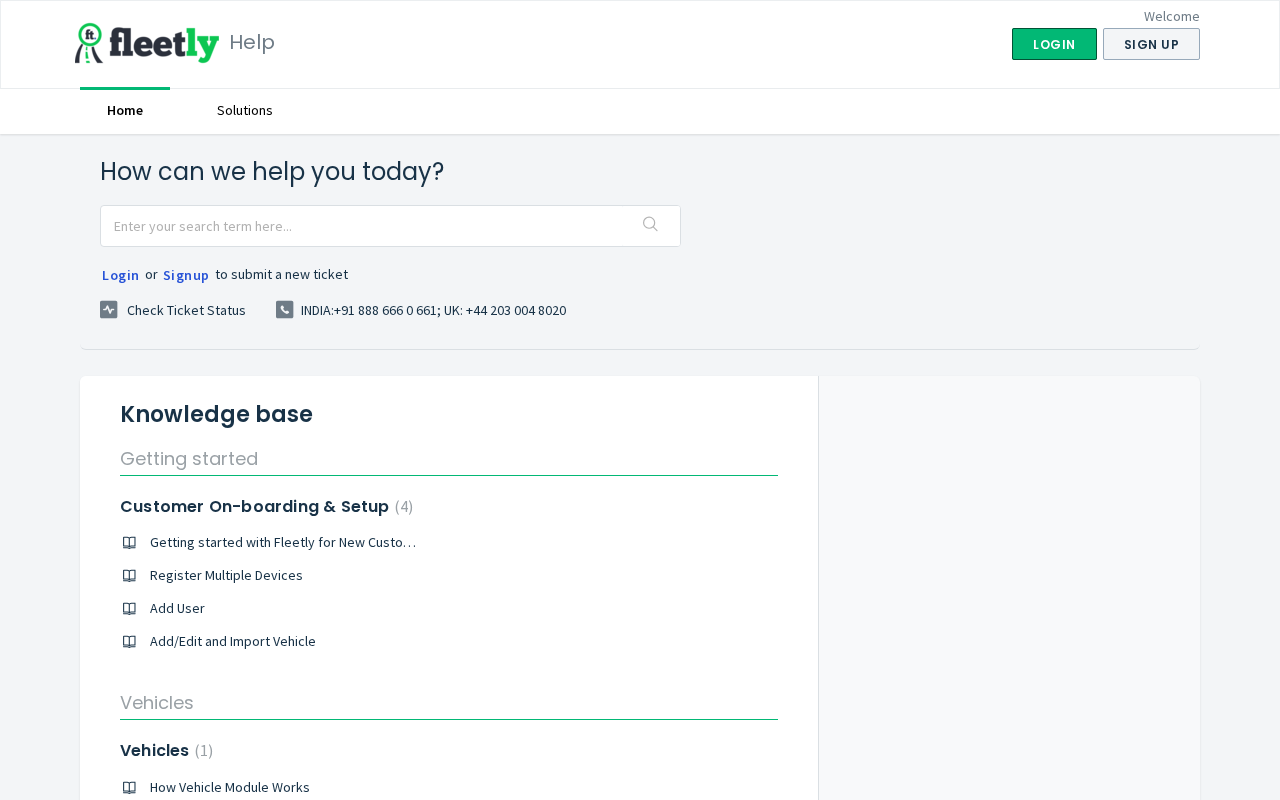Screen dimensions: 1280x800
Task: Click book icon beside Add/Edit and Import Vehicle
Action: point(129,642)
